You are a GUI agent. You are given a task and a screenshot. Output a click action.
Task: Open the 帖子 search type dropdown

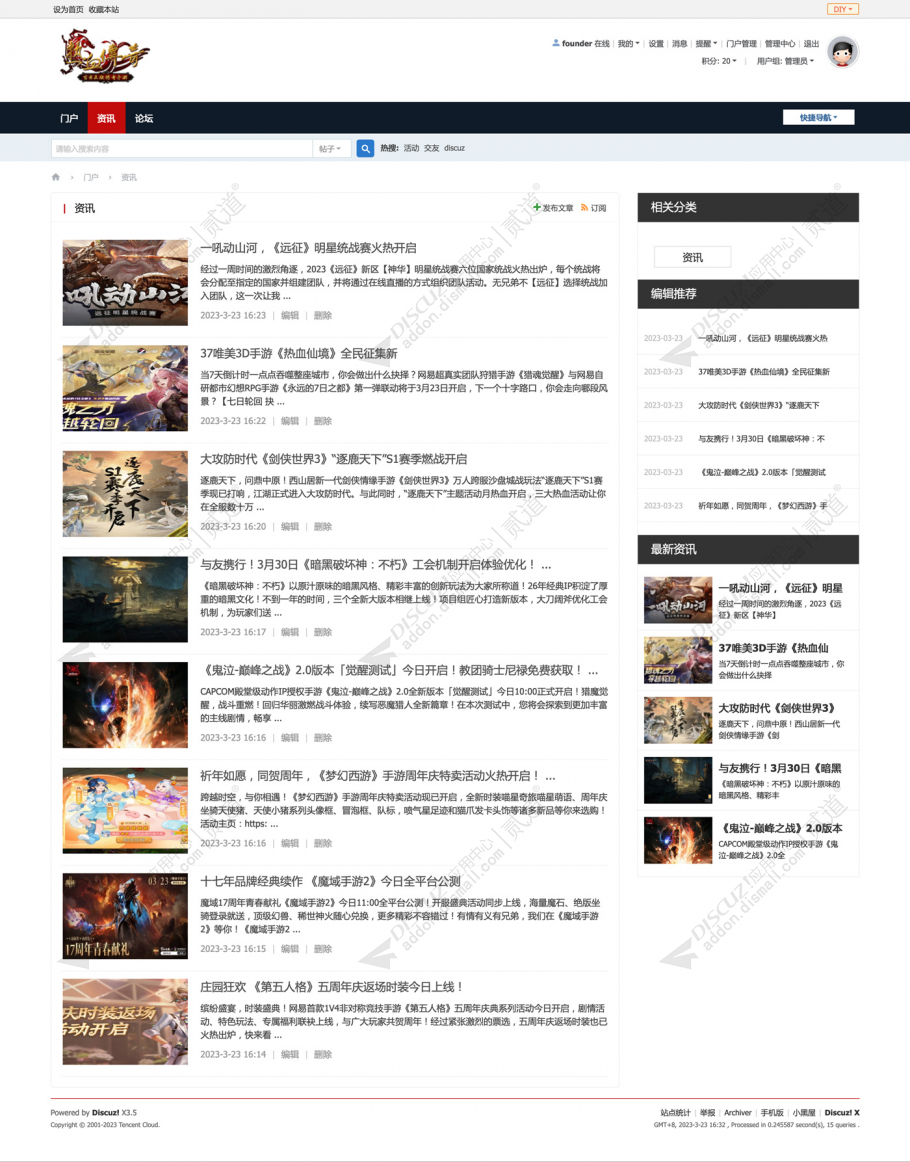pos(330,148)
